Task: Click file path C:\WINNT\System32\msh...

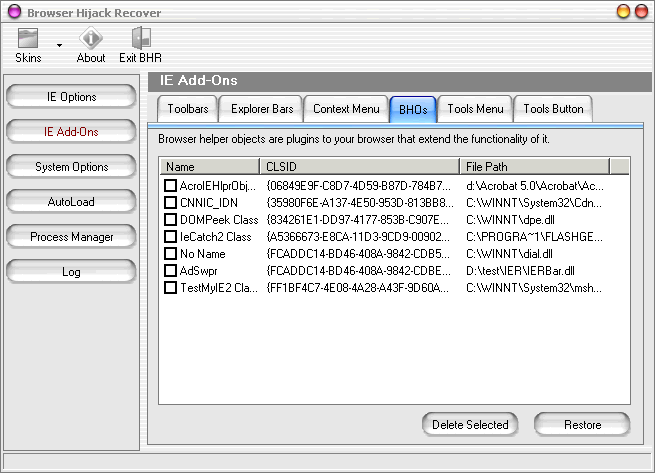Action: point(534,288)
